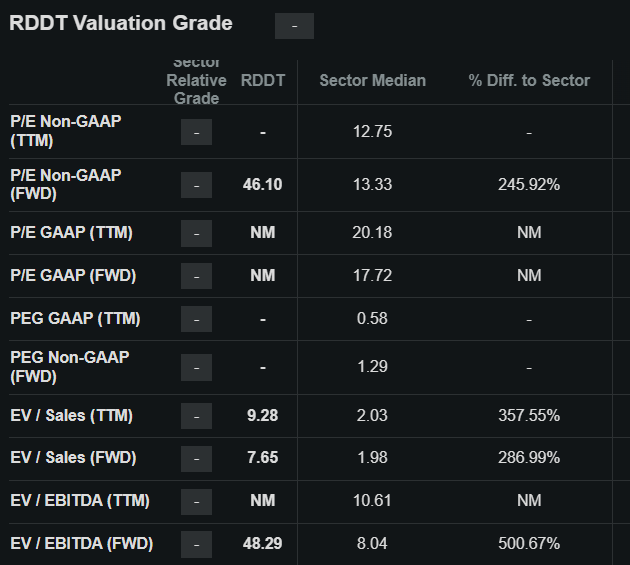Click the overall RDDT Valuation Grade badge

click(x=294, y=26)
